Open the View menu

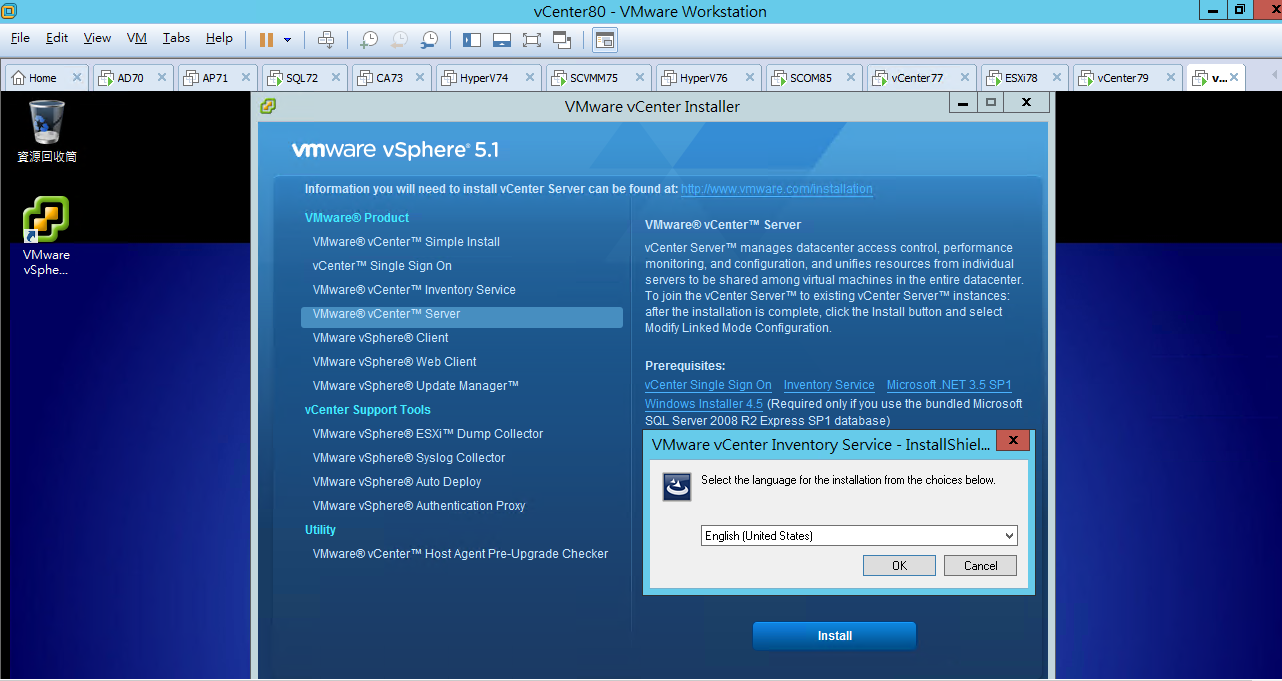97,38
